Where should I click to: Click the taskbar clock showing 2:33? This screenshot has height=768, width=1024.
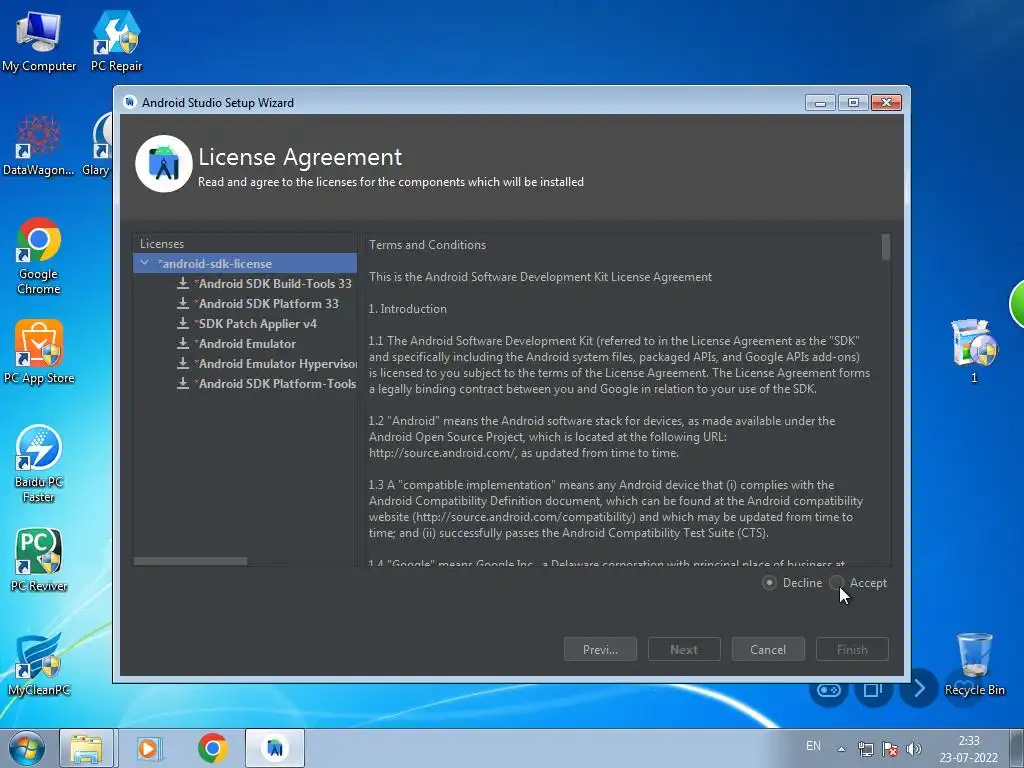coord(968,749)
